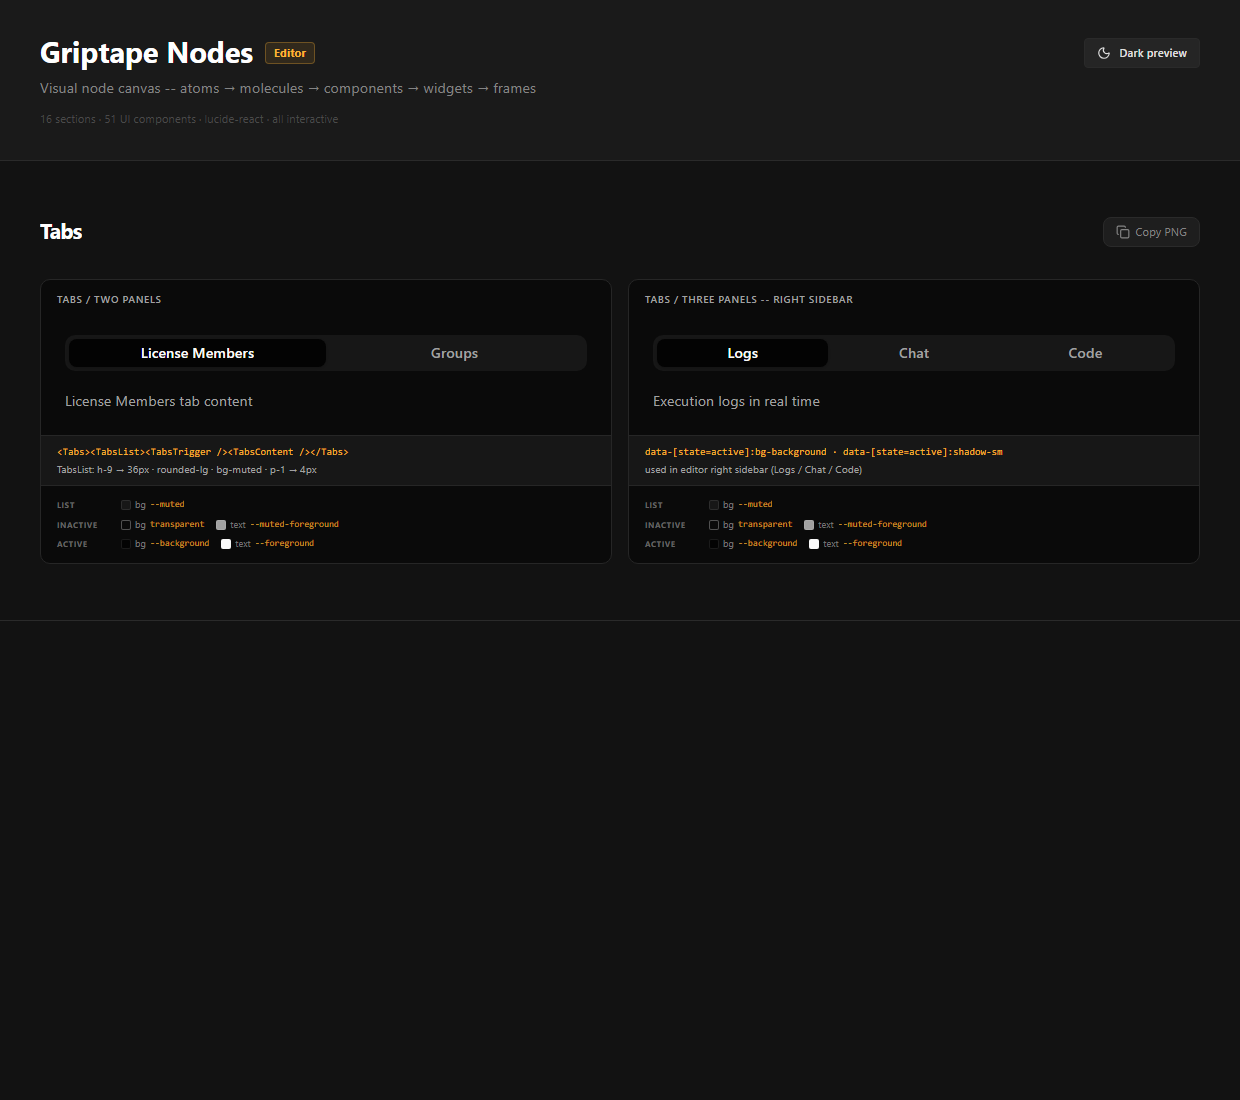Click white --foreground swatch in Three Panels card
1240x1100 pixels.
coord(814,544)
